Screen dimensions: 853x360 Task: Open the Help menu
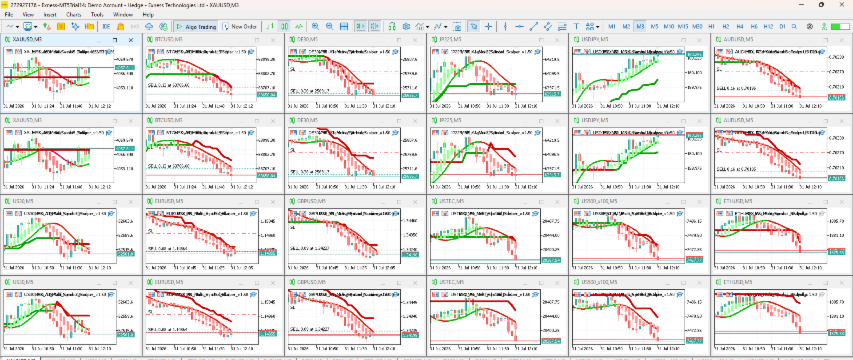point(148,15)
